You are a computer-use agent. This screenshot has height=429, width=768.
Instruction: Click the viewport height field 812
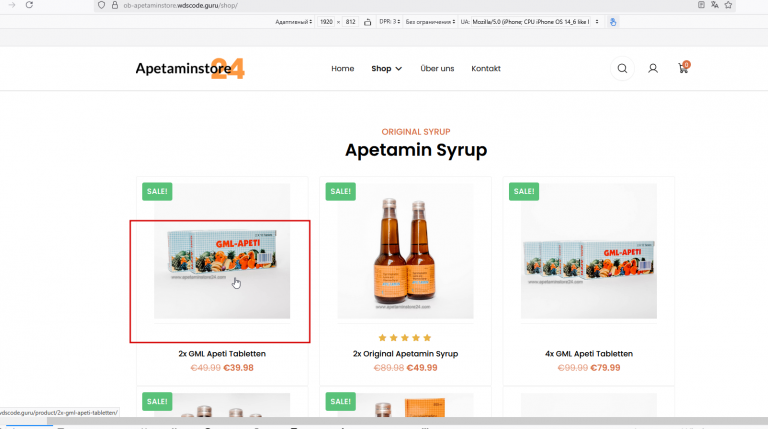tap(351, 22)
